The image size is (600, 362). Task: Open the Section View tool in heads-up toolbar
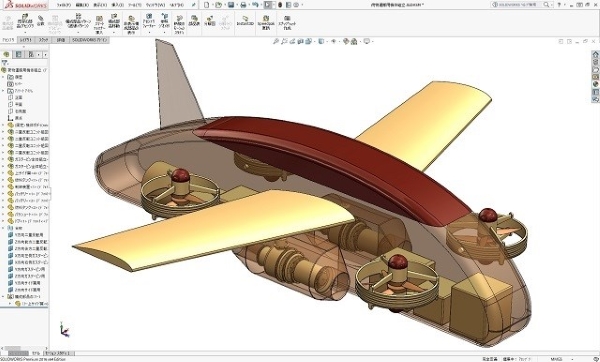tap(300, 41)
